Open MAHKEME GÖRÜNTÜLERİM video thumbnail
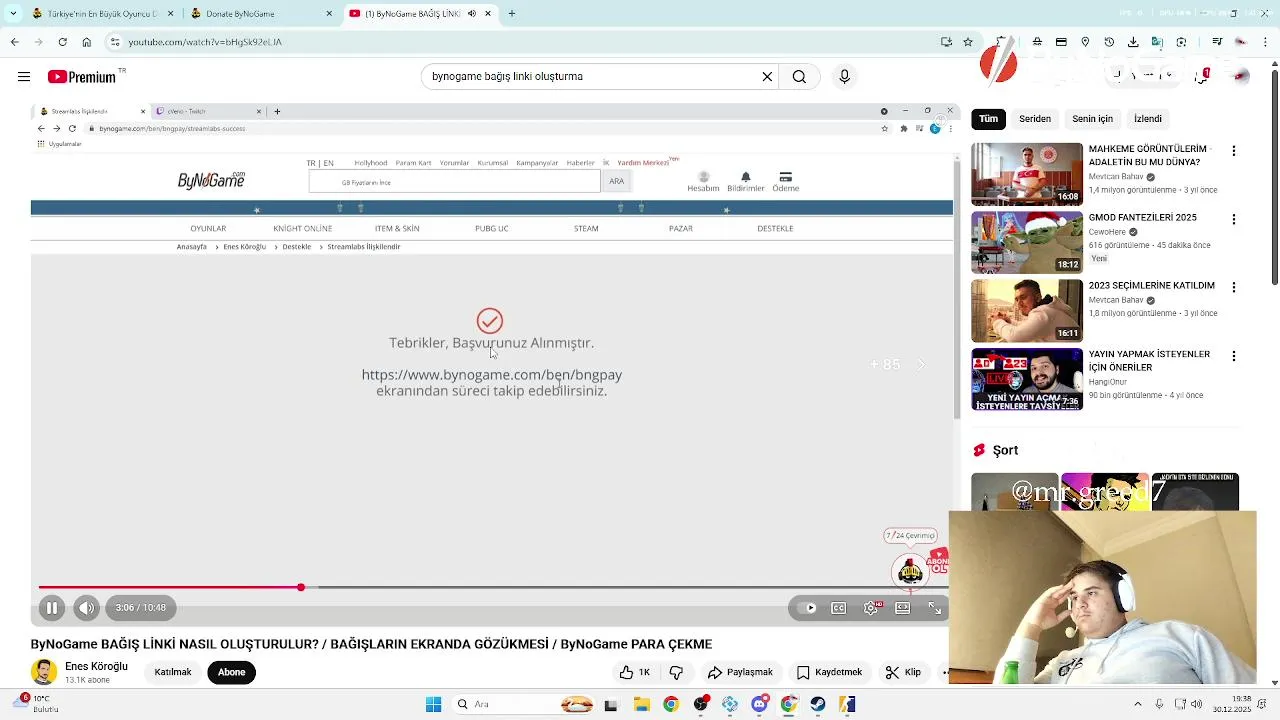This screenshot has height=720, width=1280. 1027,174
